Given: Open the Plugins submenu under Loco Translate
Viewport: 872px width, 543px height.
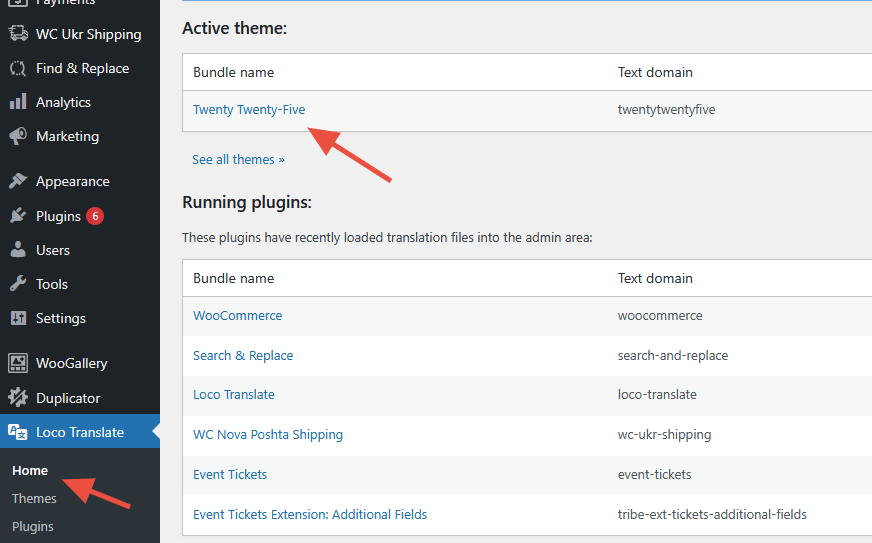Looking at the screenshot, I should point(33,526).
